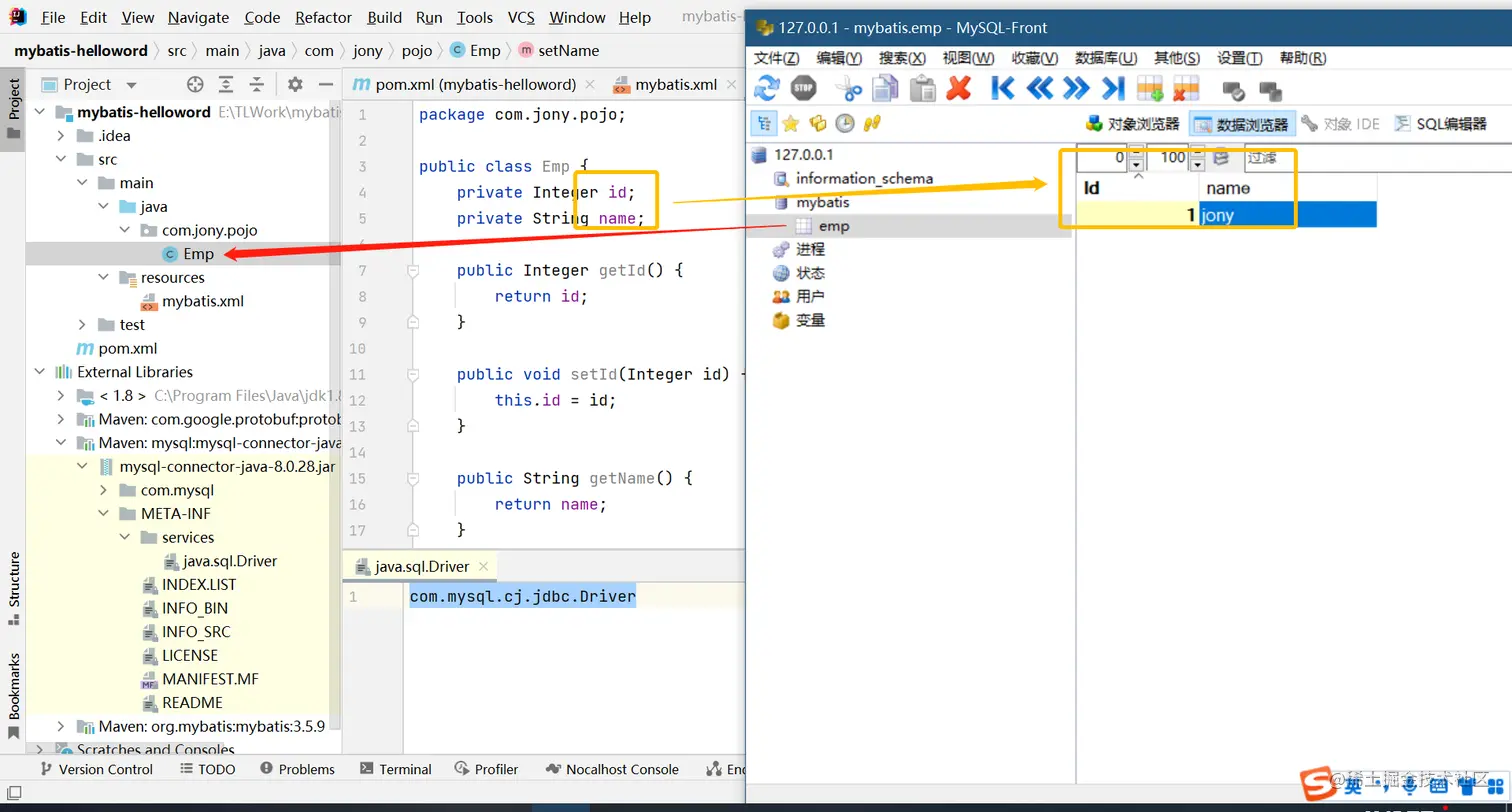Switch to the mybatis.xml editor tab
The height and width of the screenshot is (812, 1512).
click(x=676, y=84)
